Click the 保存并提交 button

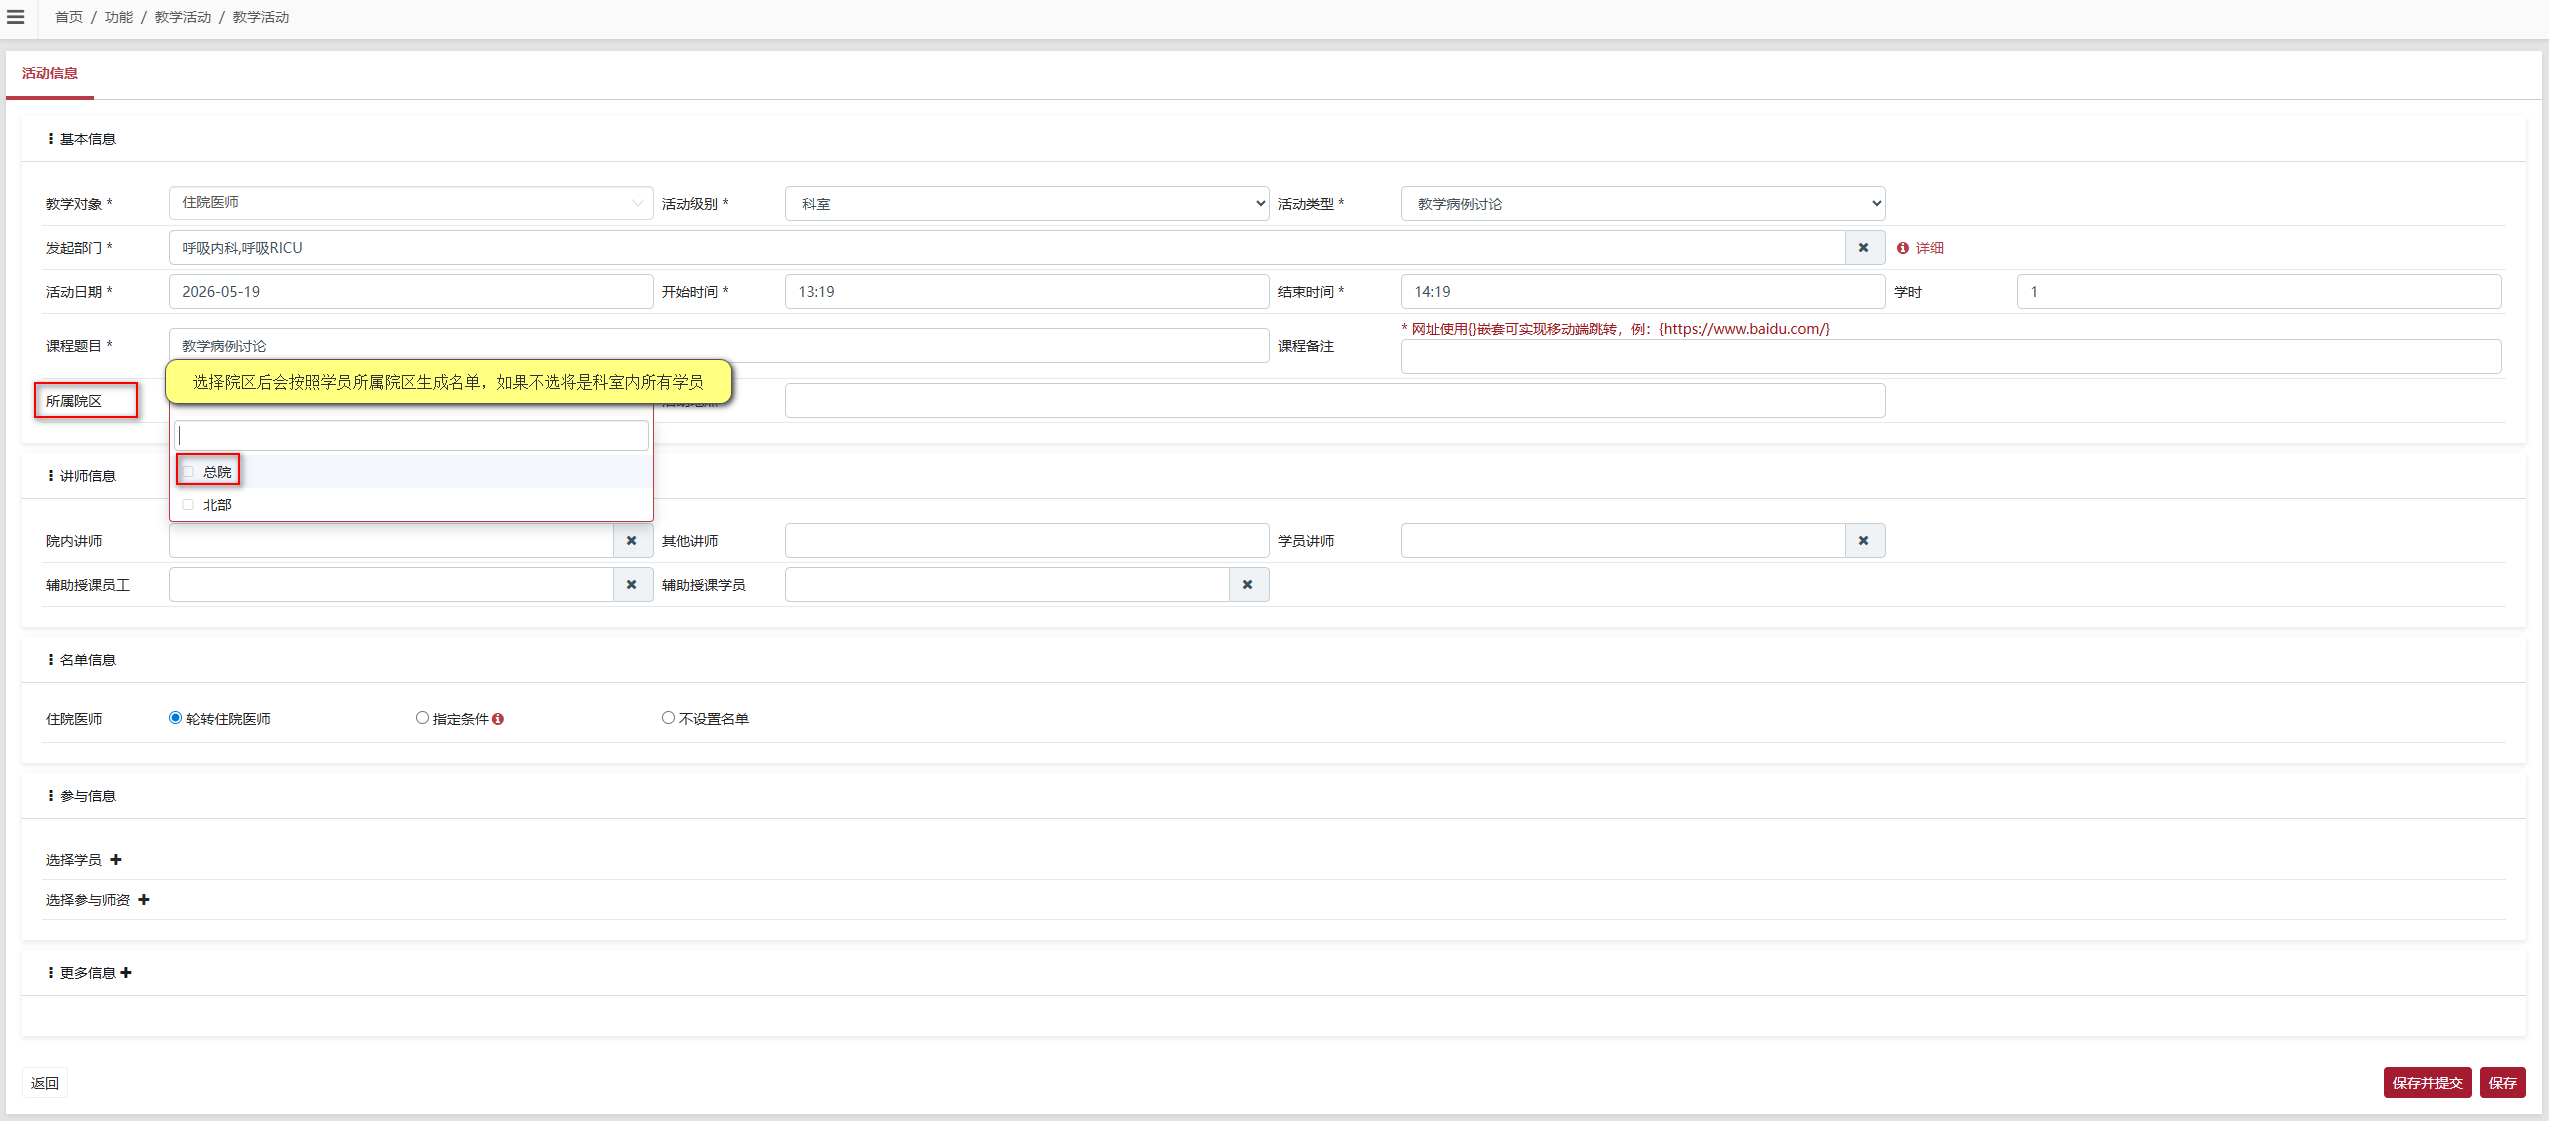tap(2427, 1083)
